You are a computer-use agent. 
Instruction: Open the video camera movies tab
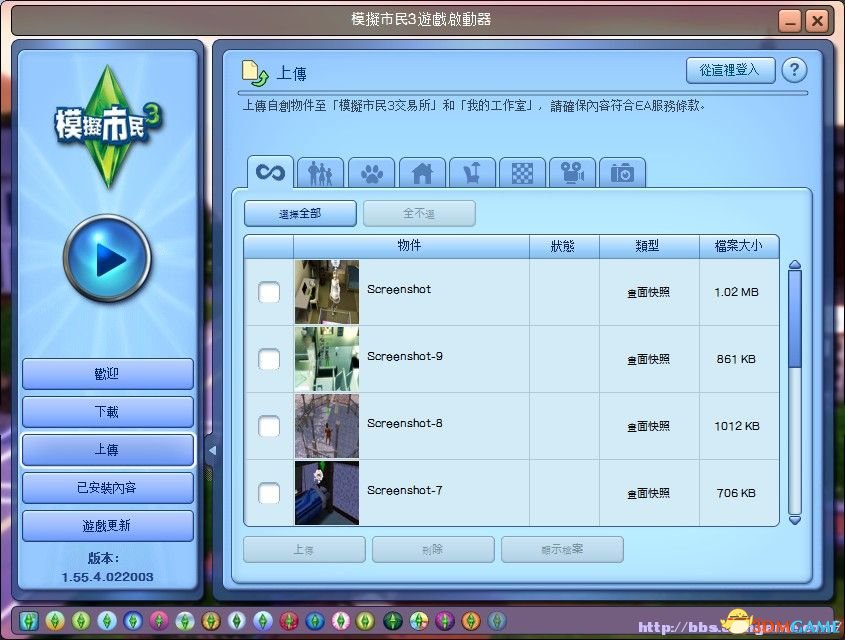572,173
